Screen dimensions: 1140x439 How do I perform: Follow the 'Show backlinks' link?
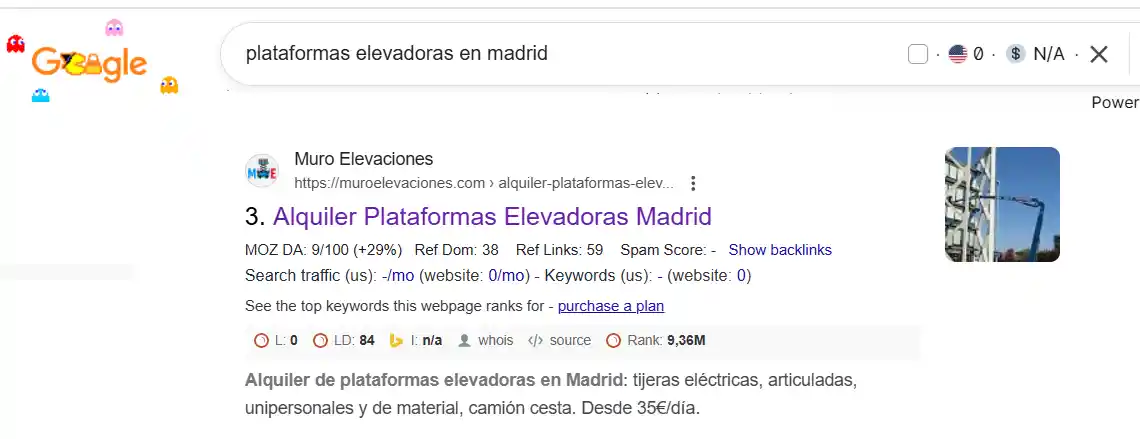[780, 250]
